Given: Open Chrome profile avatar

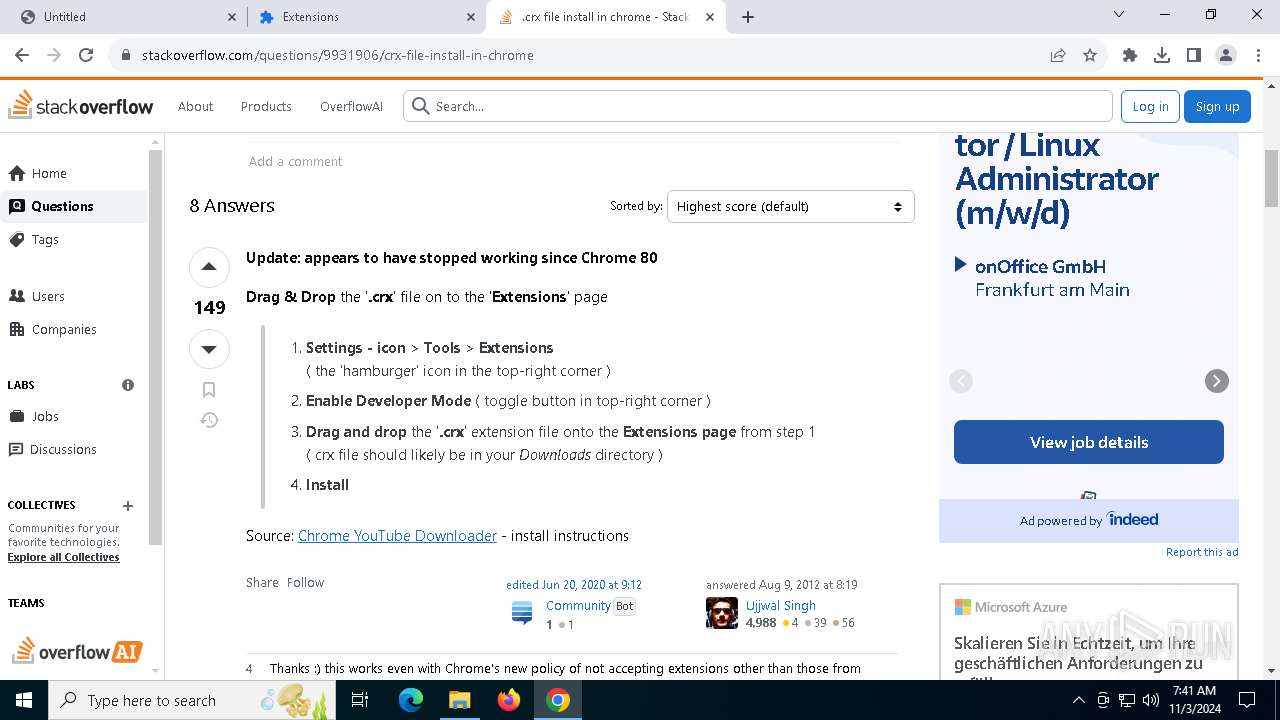Looking at the screenshot, I should coord(1226,55).
